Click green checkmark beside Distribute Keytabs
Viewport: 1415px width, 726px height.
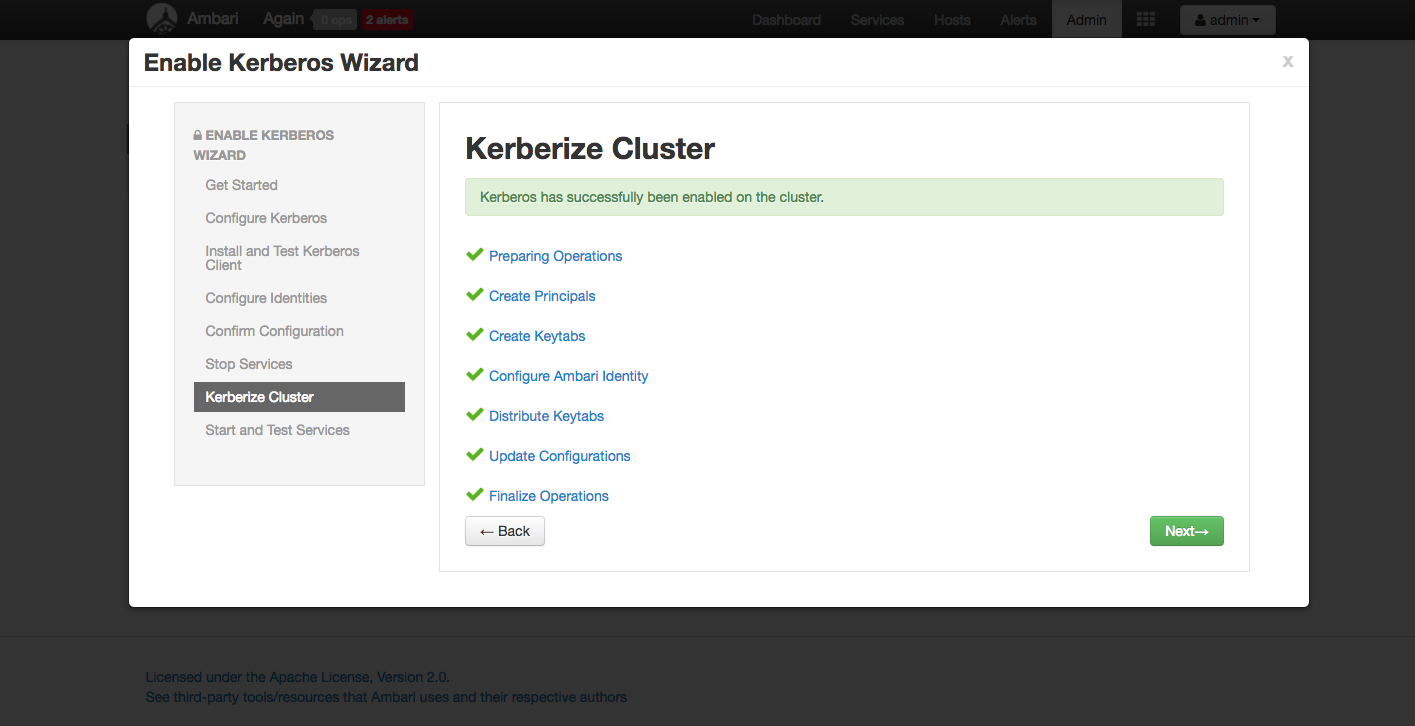coord(474,414)
